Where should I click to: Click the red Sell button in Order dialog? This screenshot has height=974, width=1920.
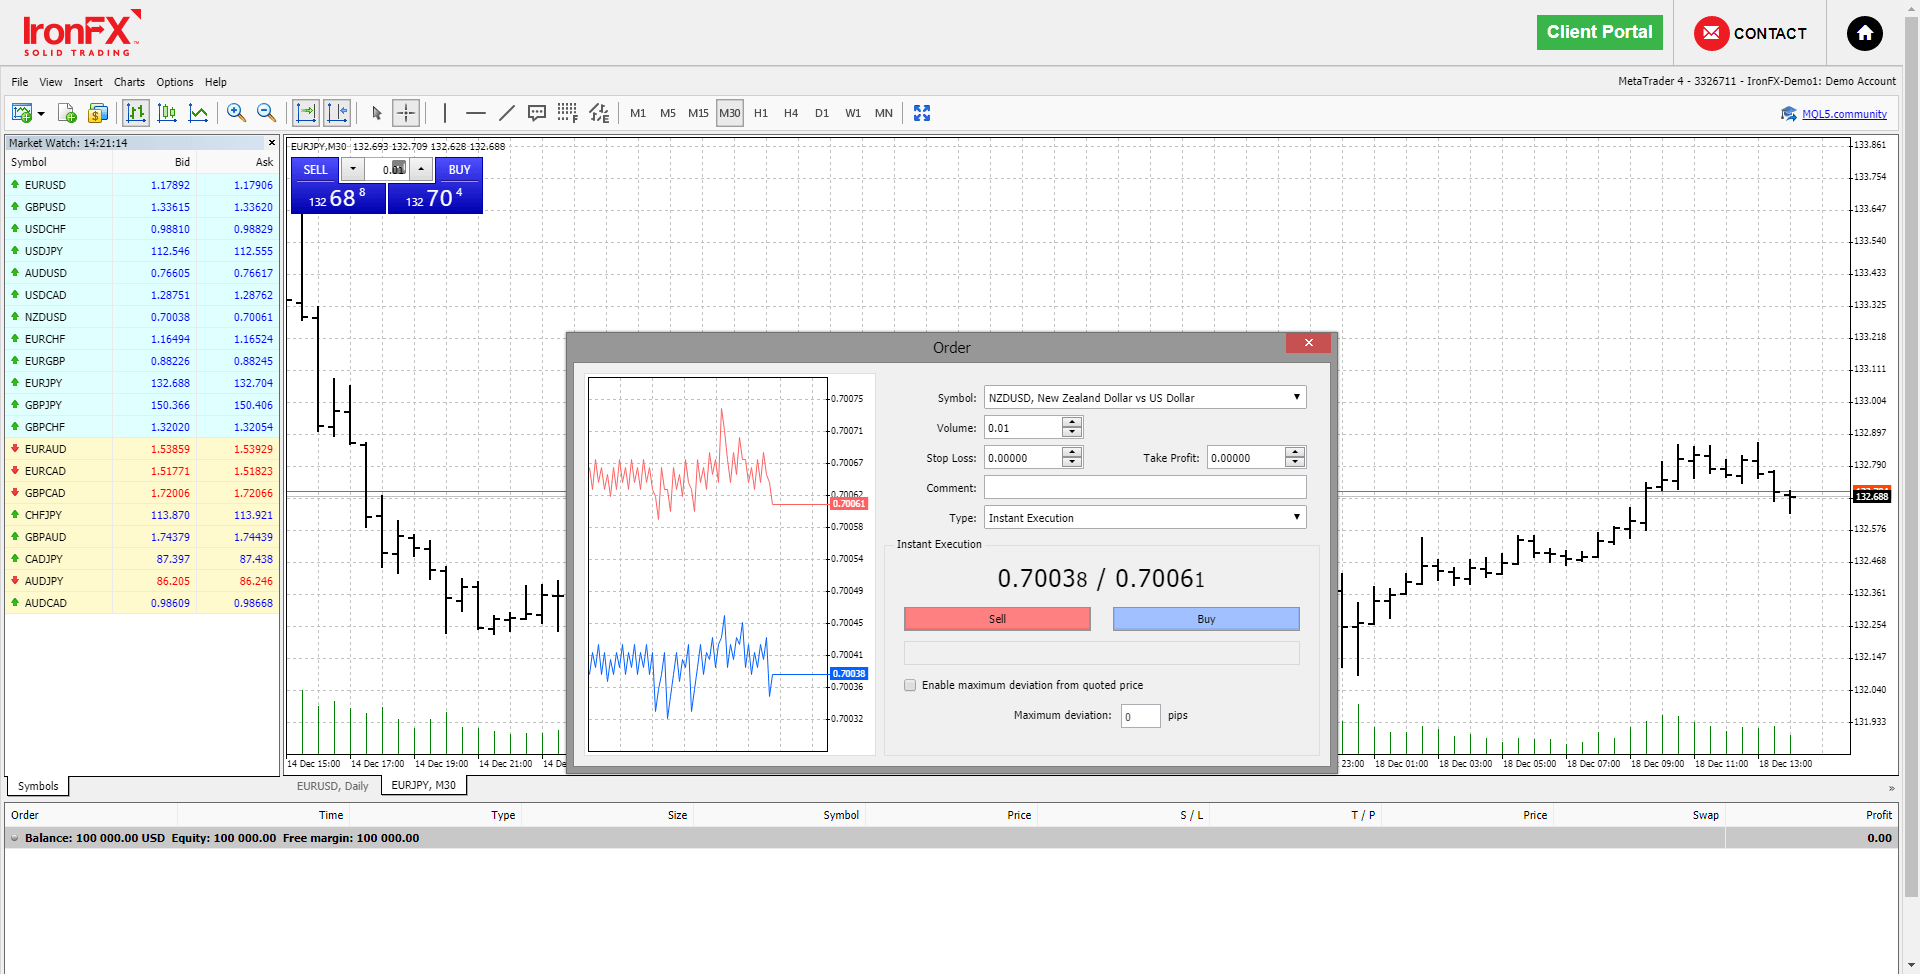click(x=997, y=619)
